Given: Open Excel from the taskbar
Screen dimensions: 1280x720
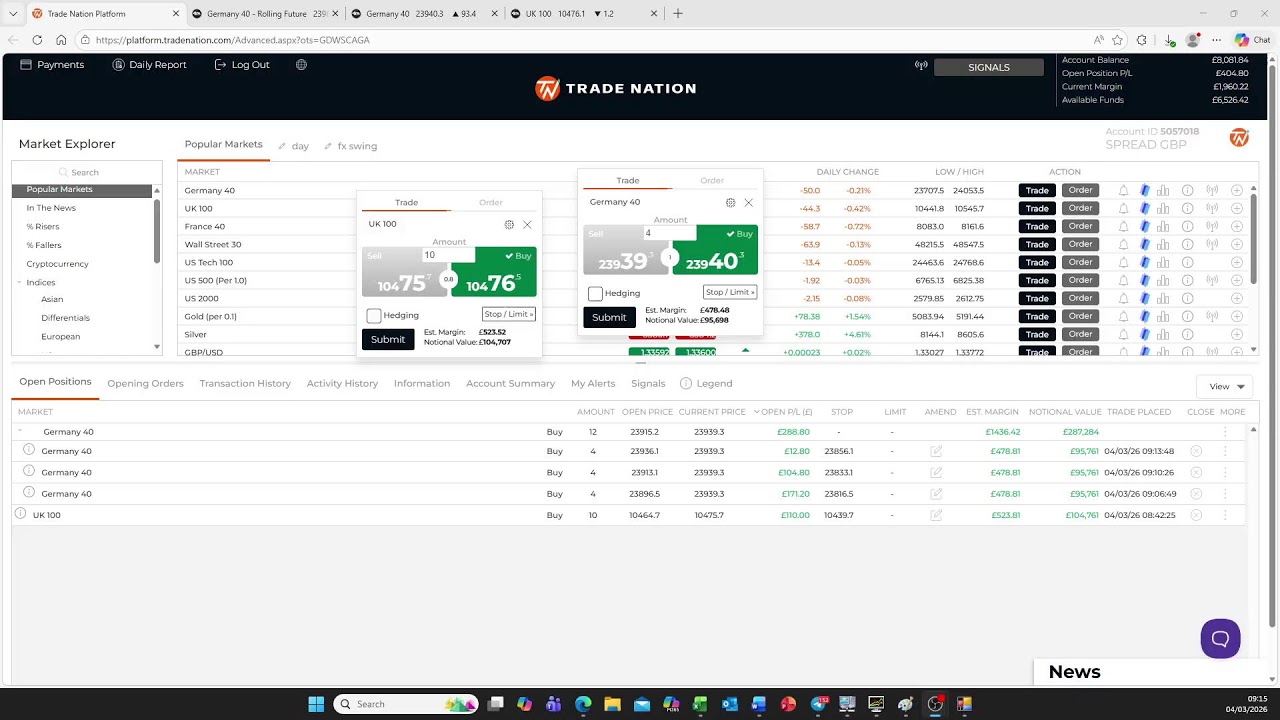Looking at the screenshot, I should (700, 704).
